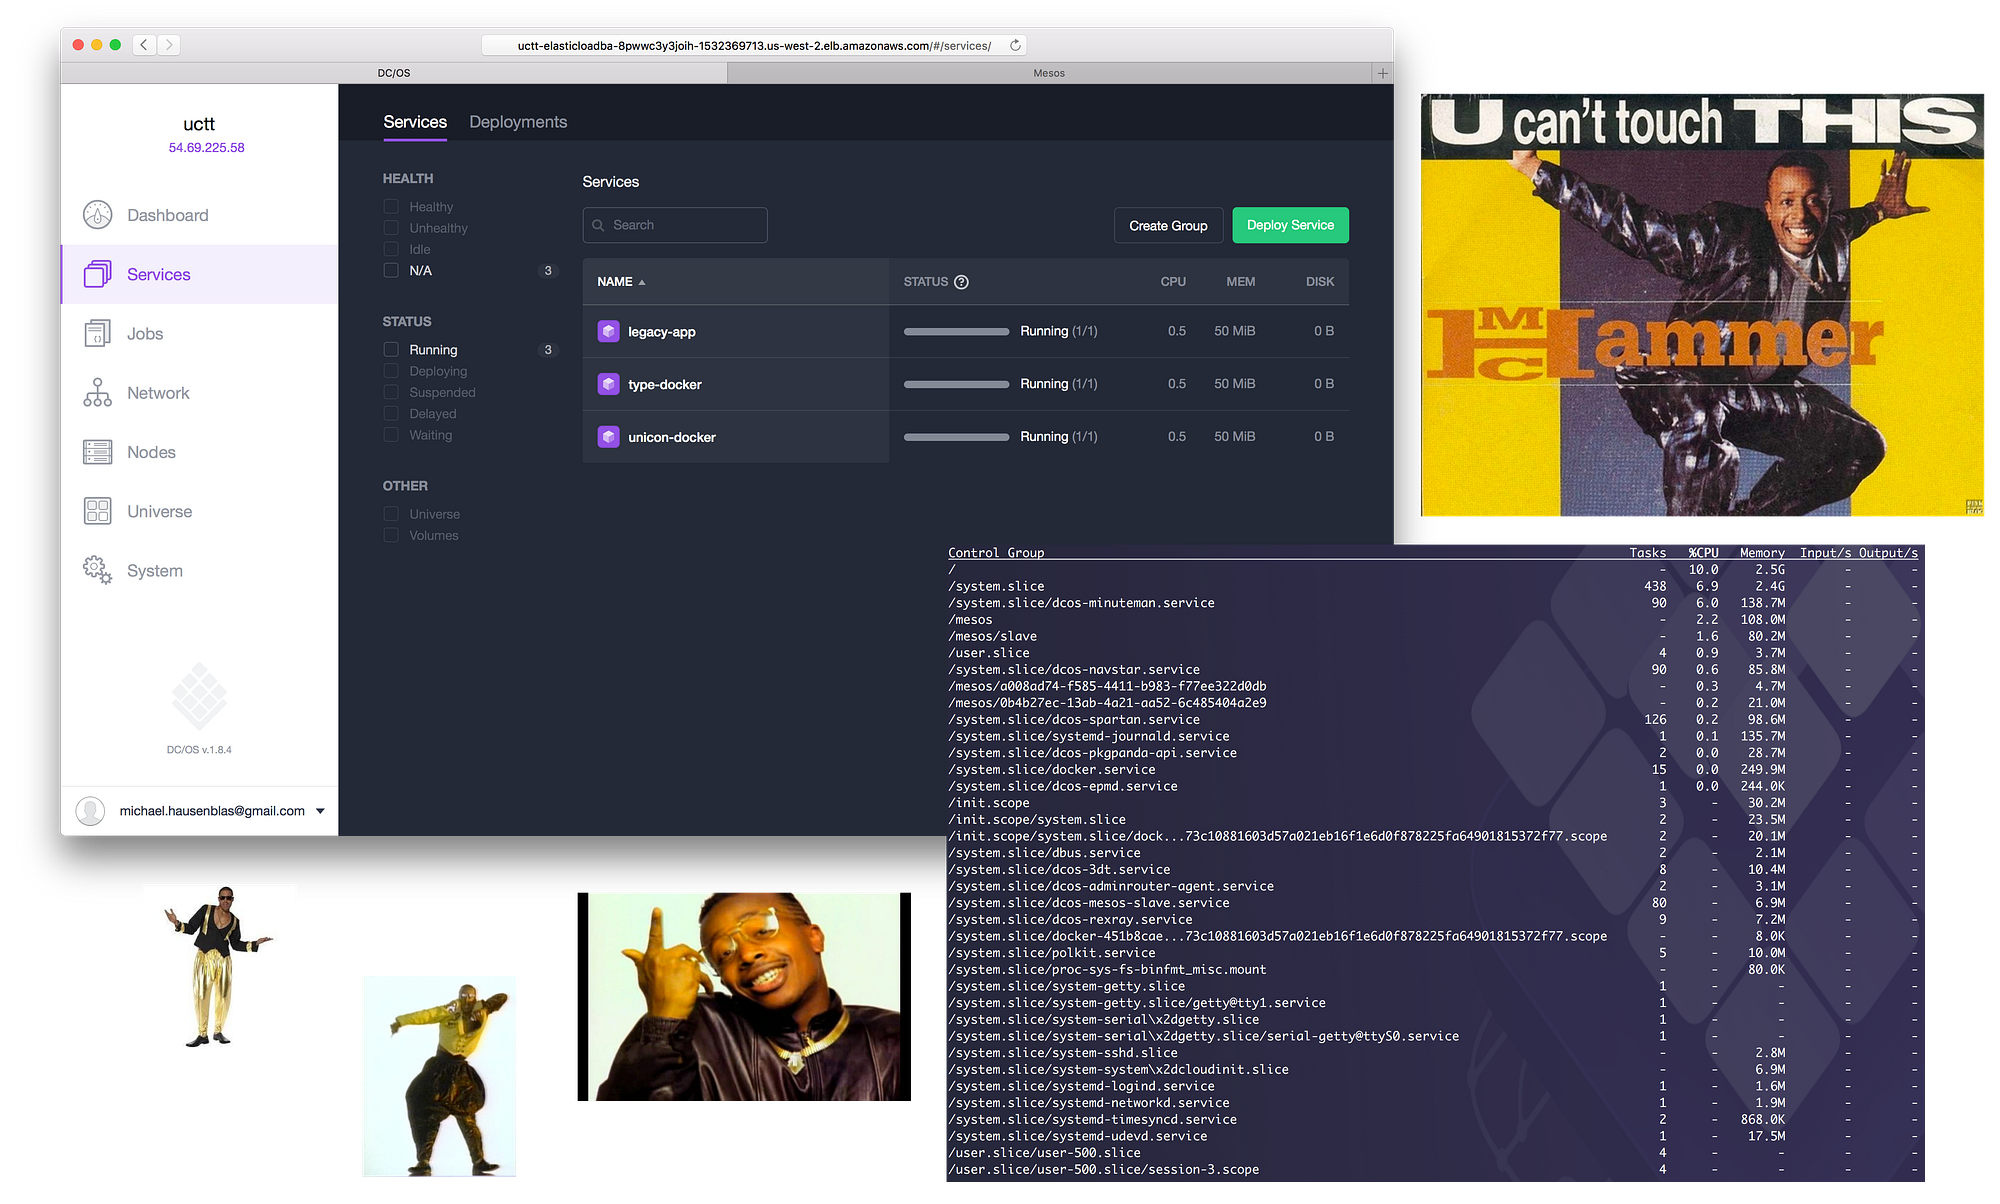Toggle the Universe filter checkbox
This screenshot has width=2000, height=1204.
tap(391, 513)
